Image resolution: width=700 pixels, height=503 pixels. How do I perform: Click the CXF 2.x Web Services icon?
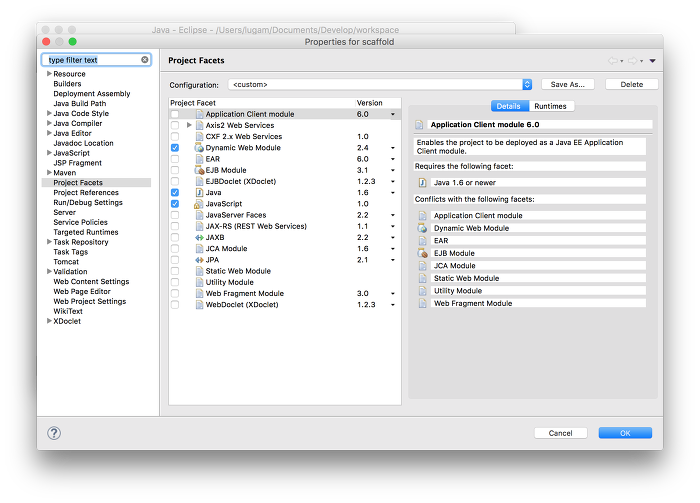pyautogui.click(x=200, y=137)
